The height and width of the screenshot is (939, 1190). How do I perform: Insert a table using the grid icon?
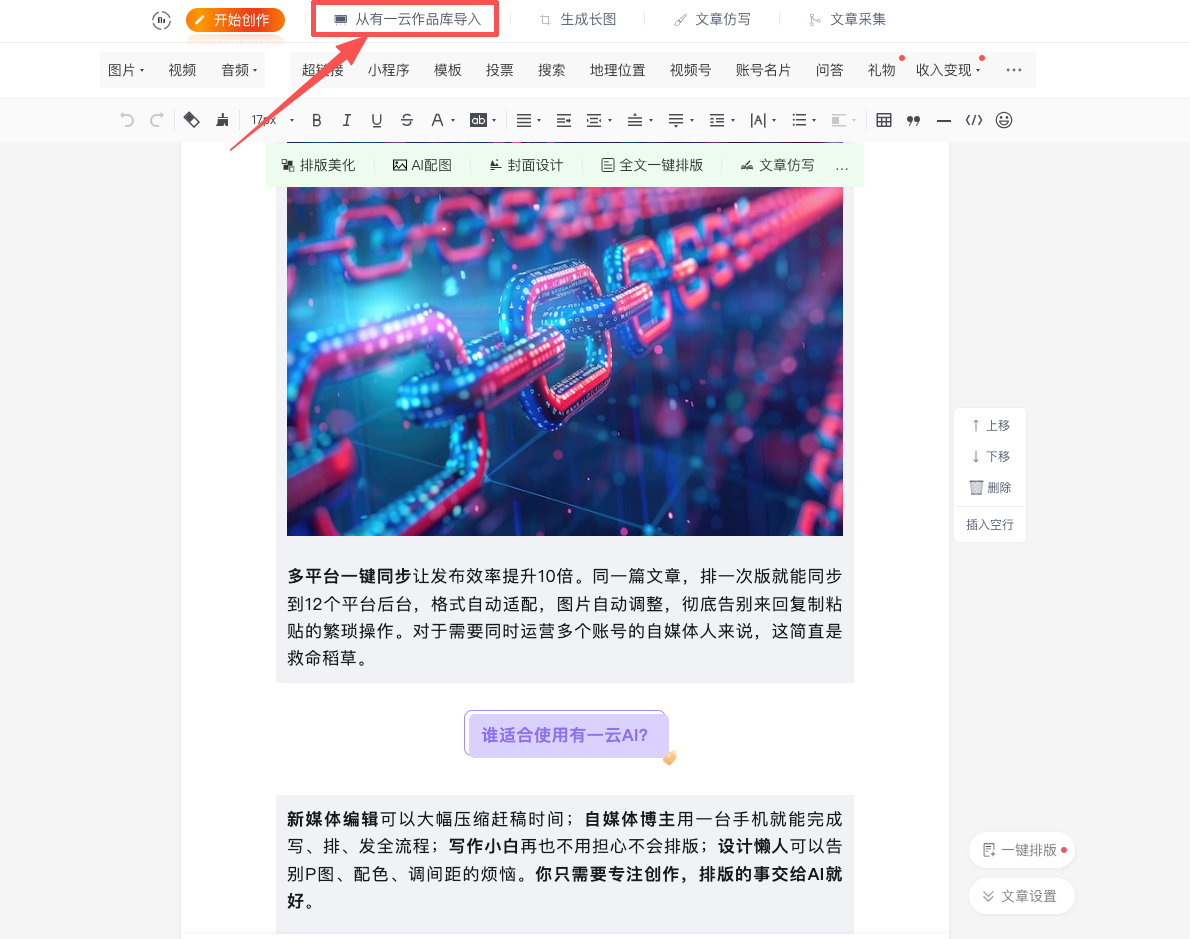[883, 120]
